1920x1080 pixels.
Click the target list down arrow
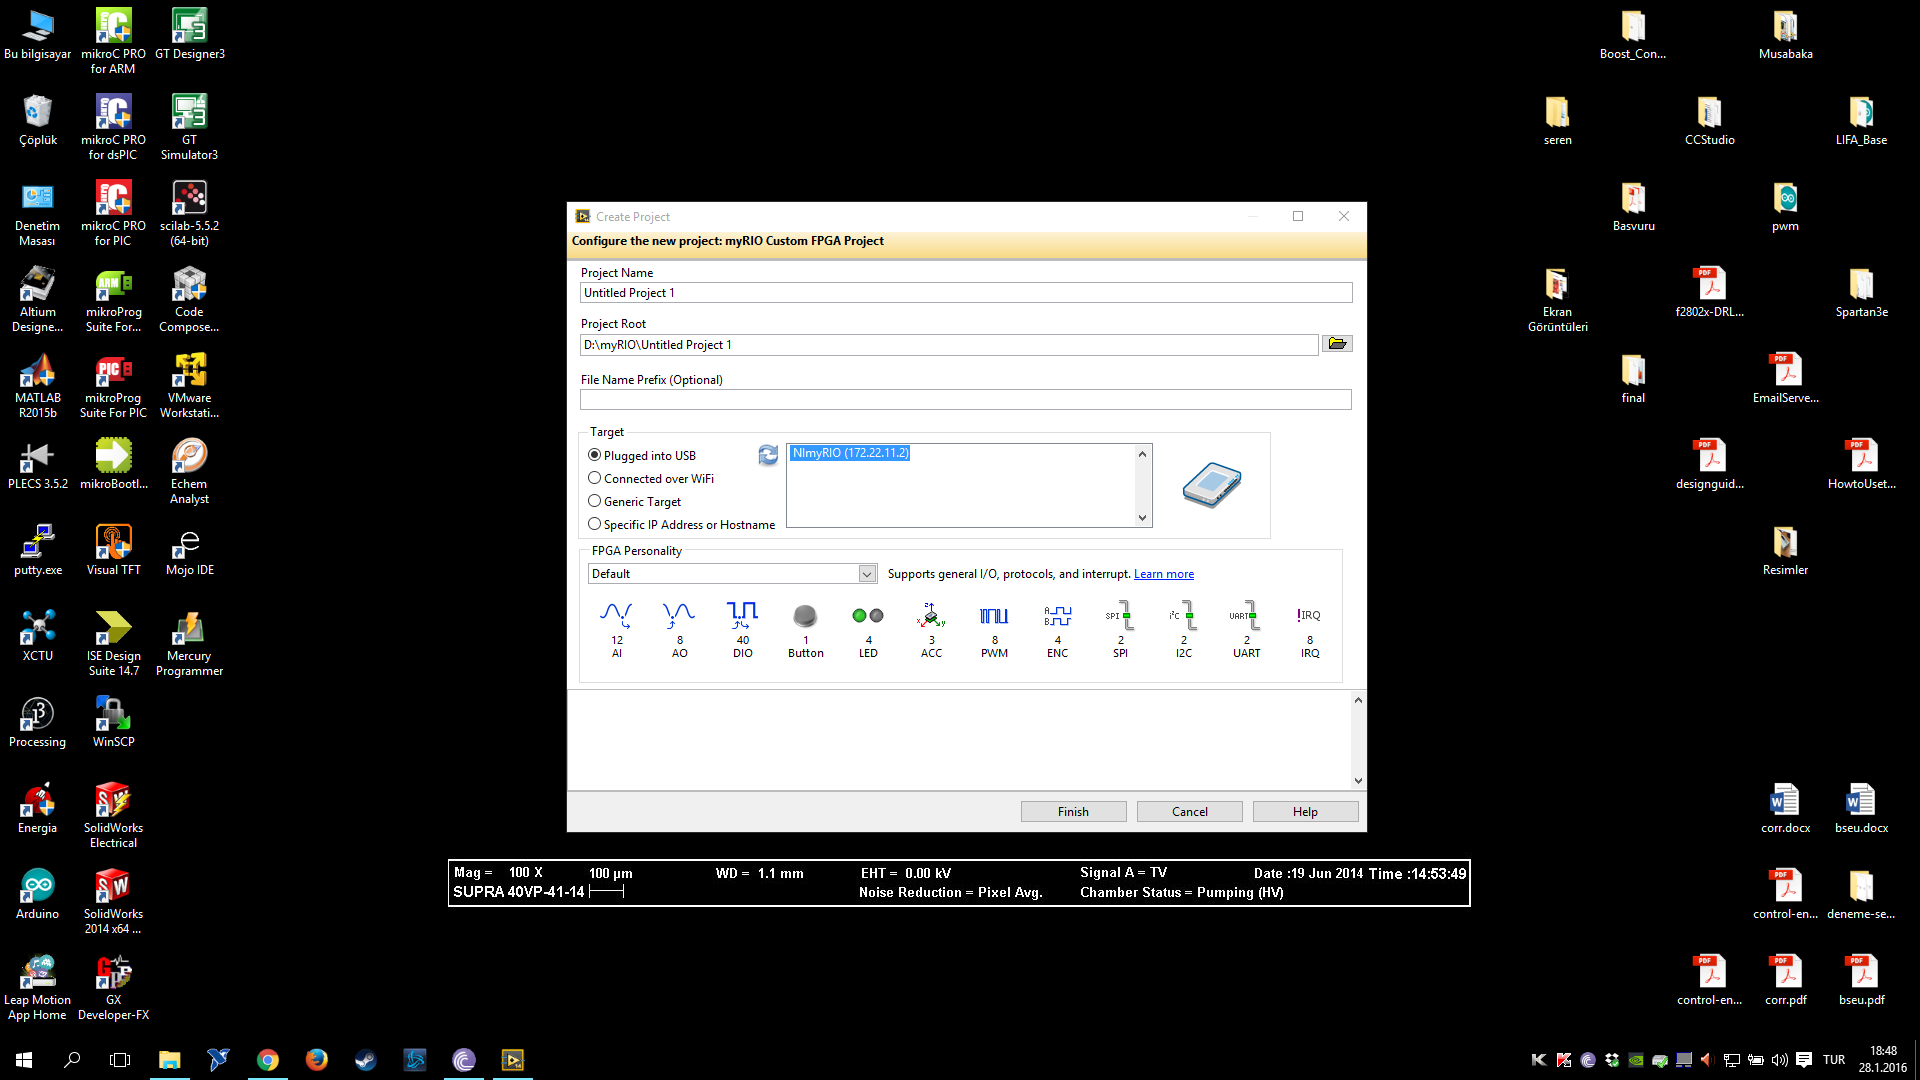[x=1142, y=517]
